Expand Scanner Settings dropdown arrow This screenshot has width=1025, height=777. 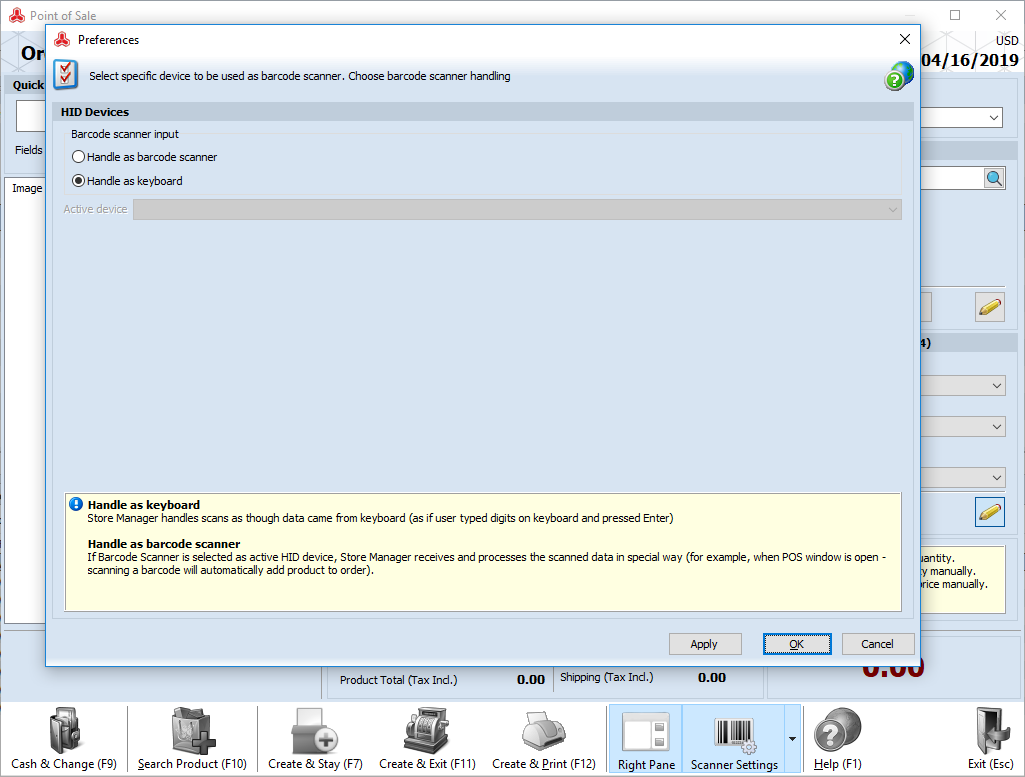coord(792,739)
